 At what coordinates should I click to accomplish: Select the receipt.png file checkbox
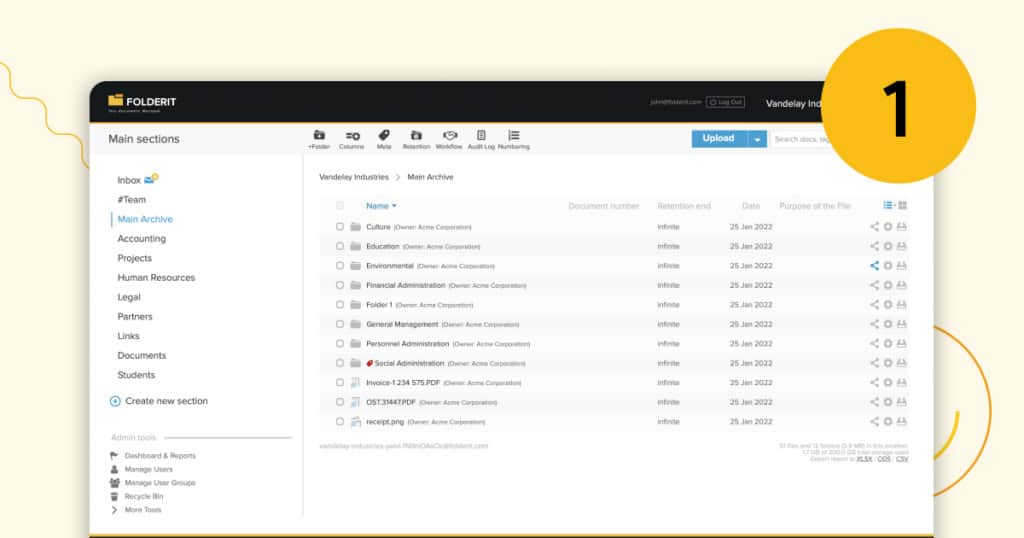tap(340, 422)
